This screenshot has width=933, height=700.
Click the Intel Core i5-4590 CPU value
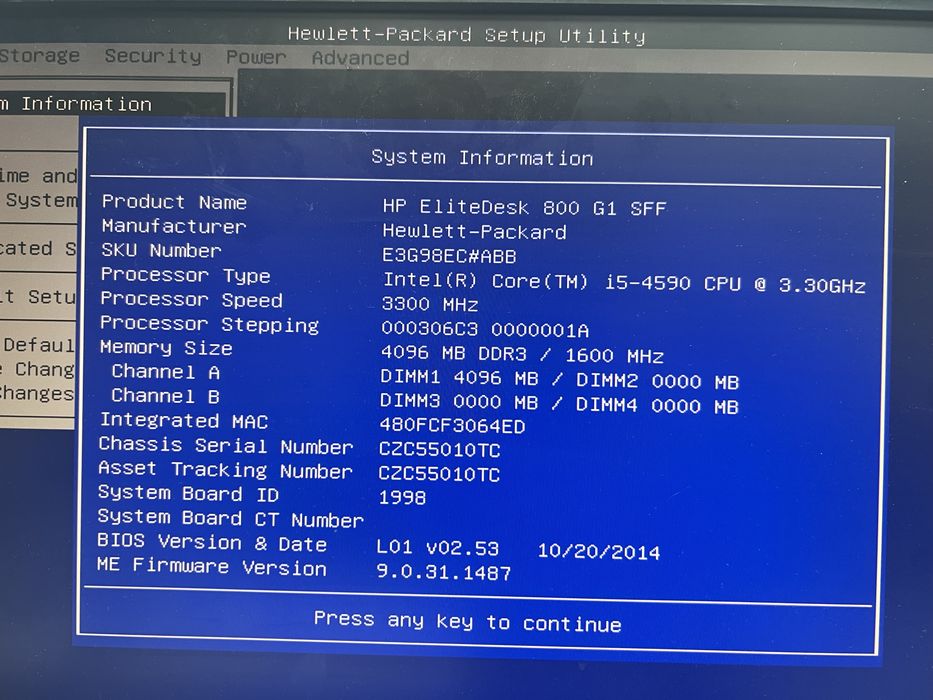point(624,283)
